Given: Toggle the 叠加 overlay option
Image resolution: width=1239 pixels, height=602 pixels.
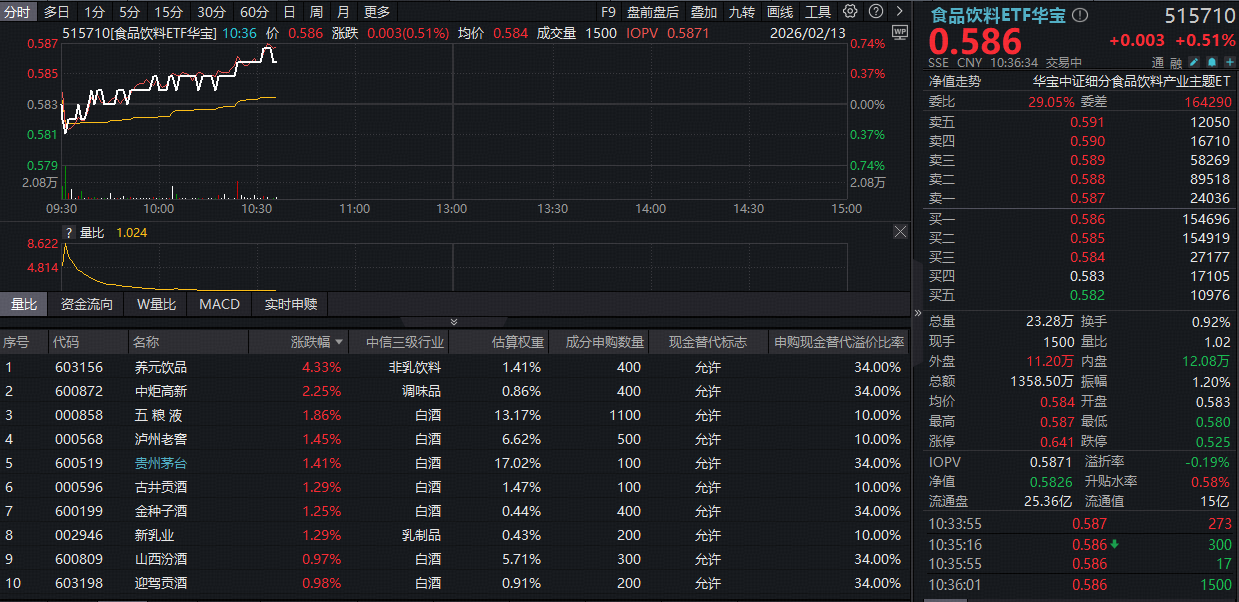Looking at the screenshot, I should (704, 12).
